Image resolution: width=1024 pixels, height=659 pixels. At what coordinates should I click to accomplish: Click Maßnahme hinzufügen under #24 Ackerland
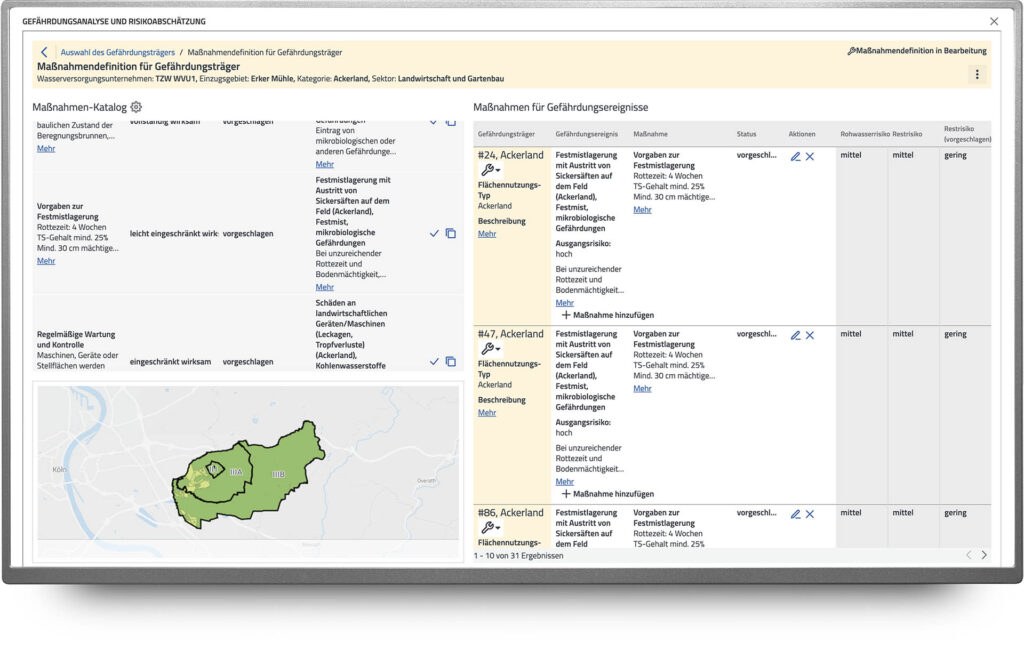[x=607, y=315]
